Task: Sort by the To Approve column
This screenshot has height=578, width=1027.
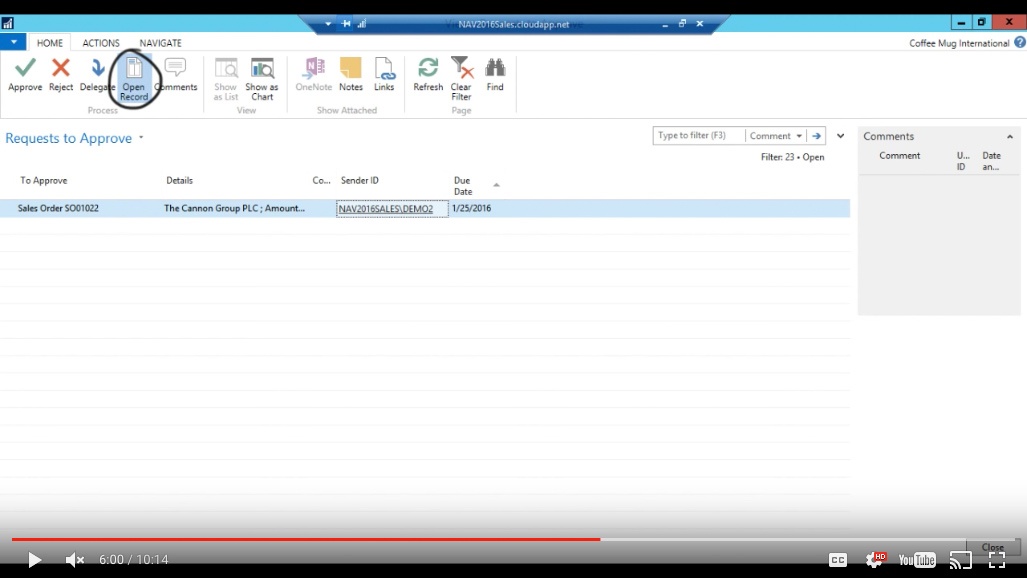Action: tap(44, 180)
